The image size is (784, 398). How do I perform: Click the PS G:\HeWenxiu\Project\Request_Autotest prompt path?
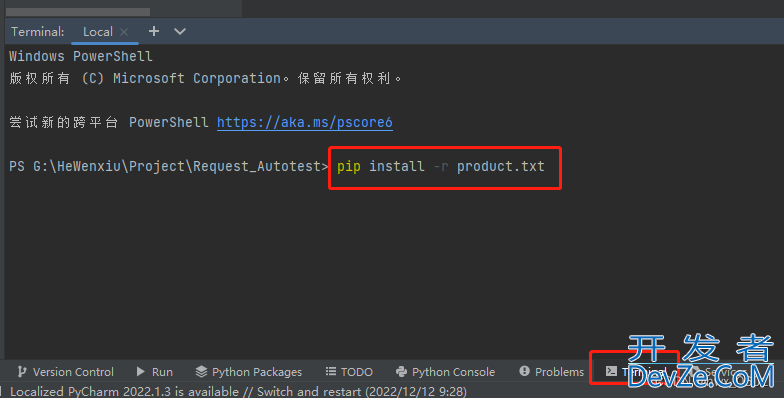pyautogui.click(x=168, y=166)
